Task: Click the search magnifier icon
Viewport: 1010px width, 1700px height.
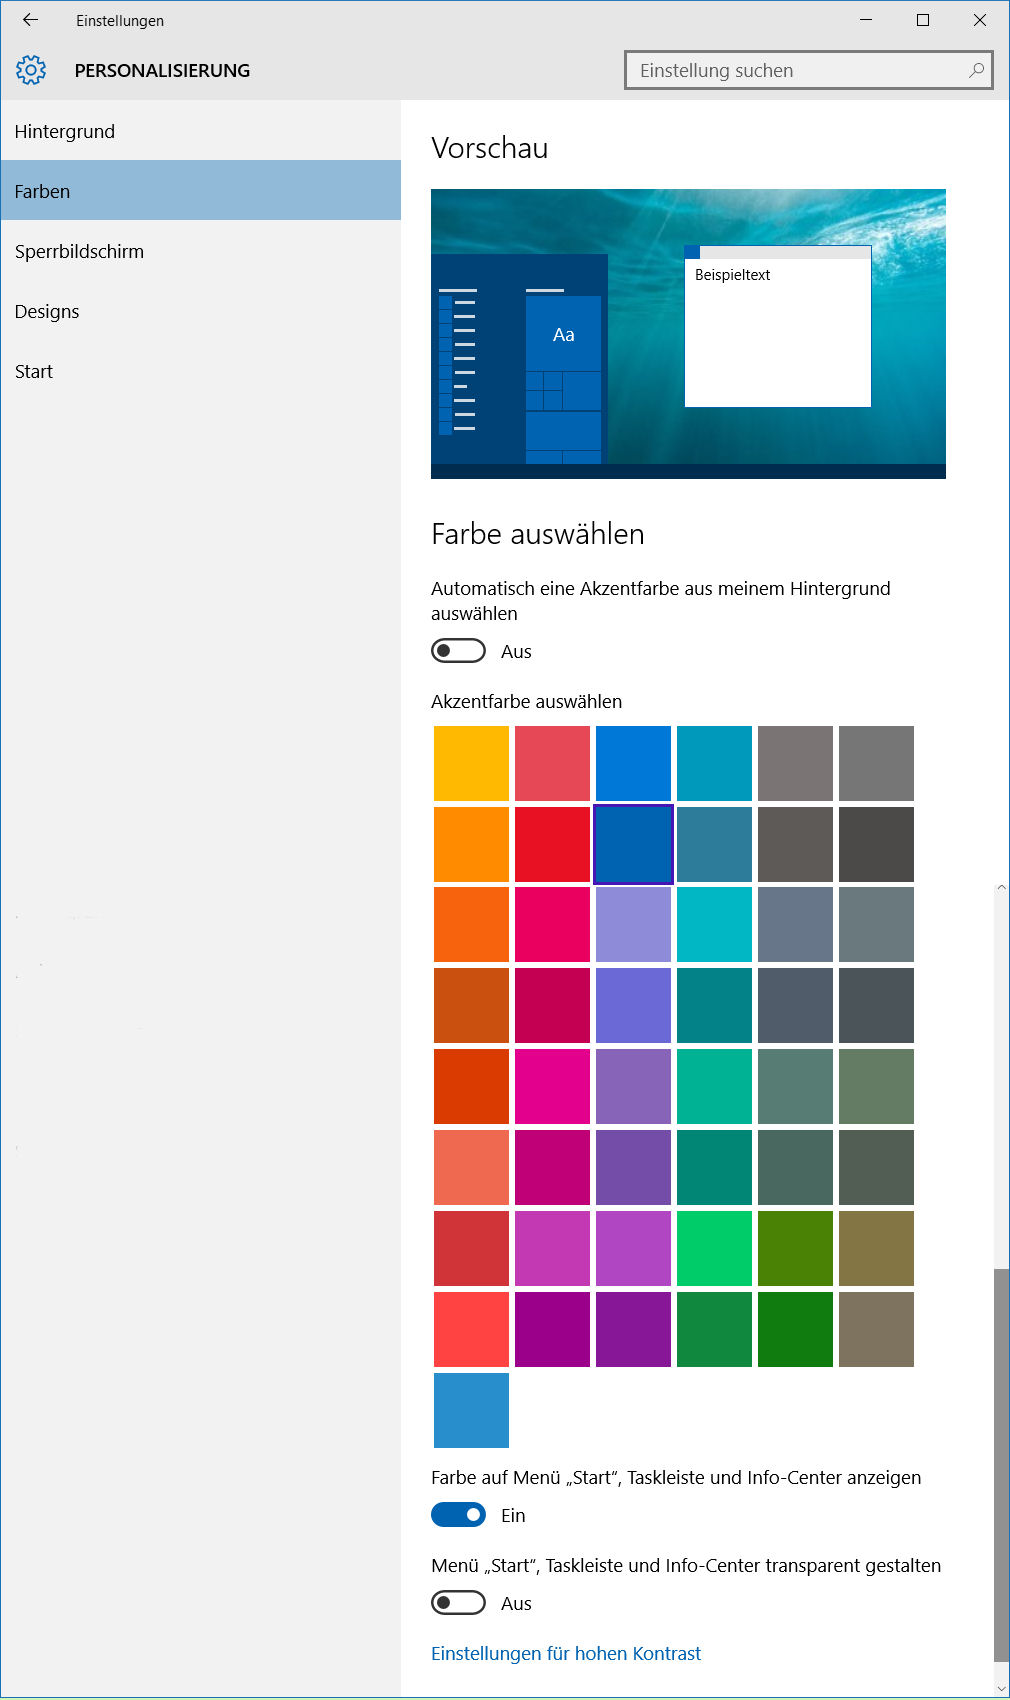Action: pos(976,70)
